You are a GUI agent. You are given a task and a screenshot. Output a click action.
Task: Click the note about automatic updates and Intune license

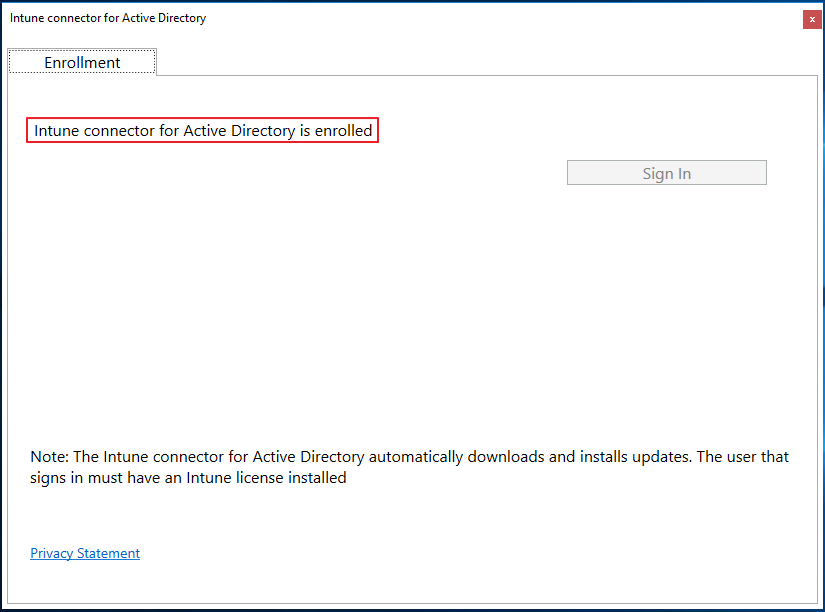[x=409, y=467]
